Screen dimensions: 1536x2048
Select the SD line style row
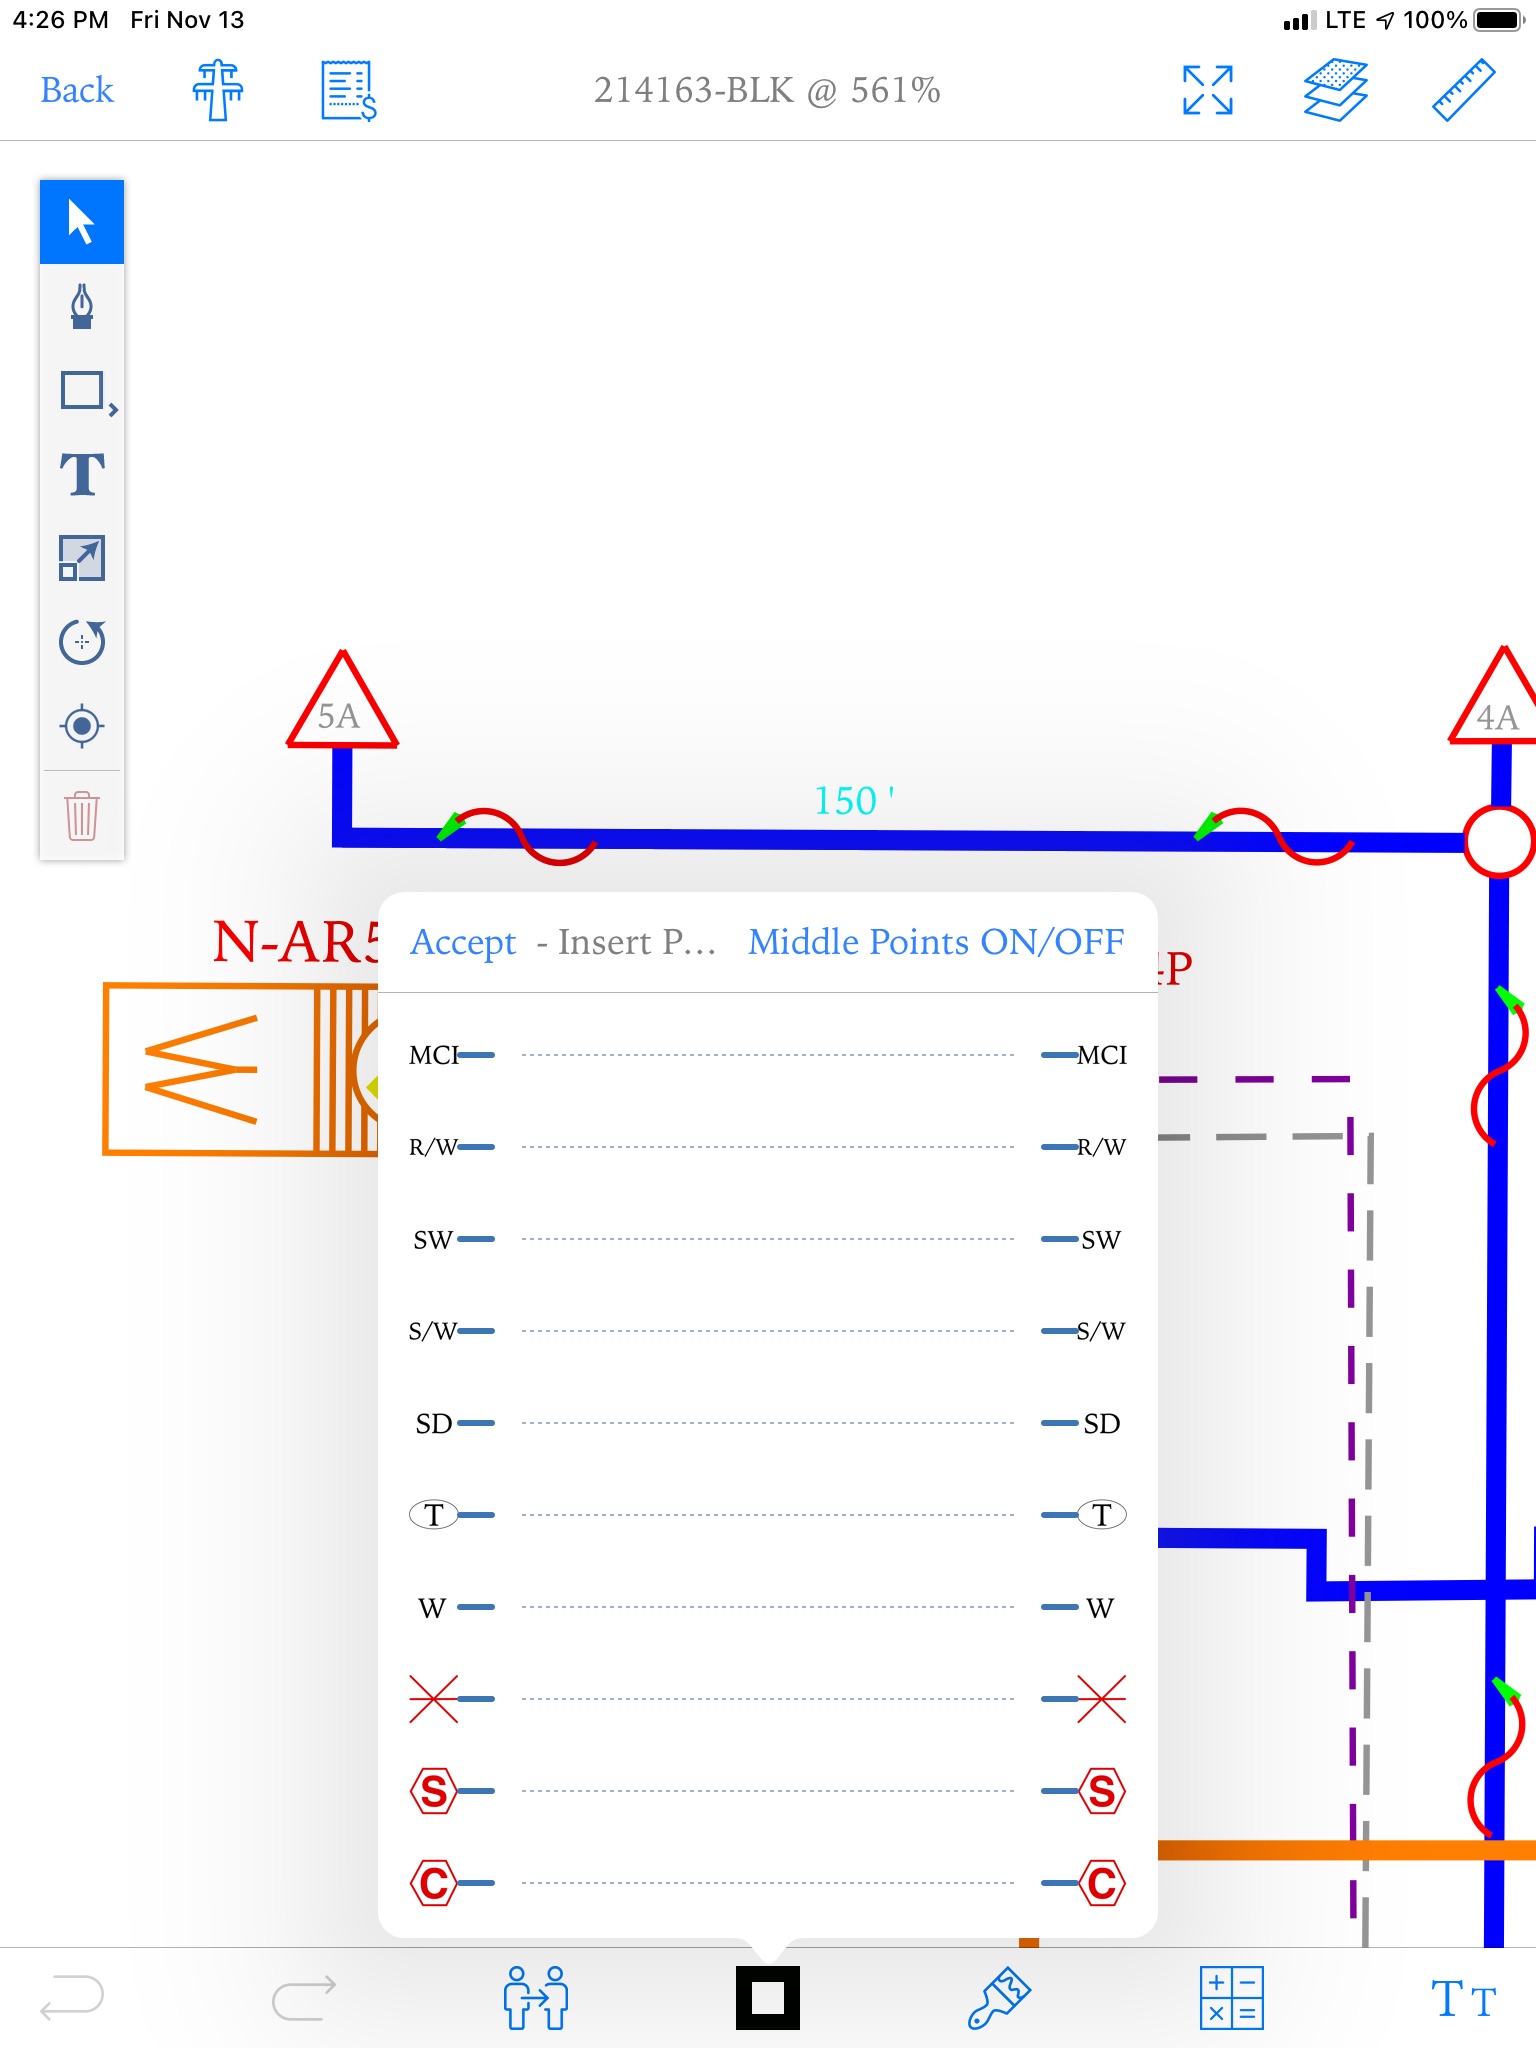[x=768, y=1423]
